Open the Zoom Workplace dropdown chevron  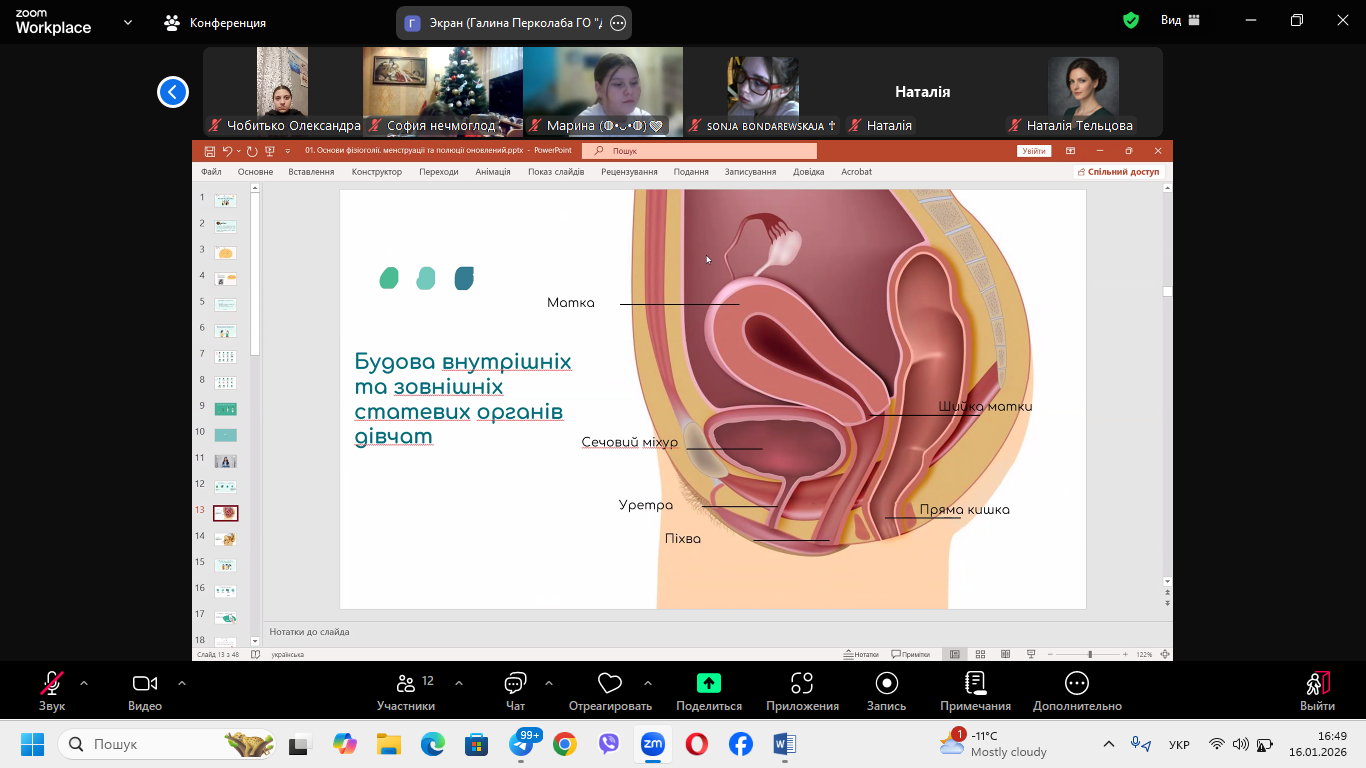(128, 22)
